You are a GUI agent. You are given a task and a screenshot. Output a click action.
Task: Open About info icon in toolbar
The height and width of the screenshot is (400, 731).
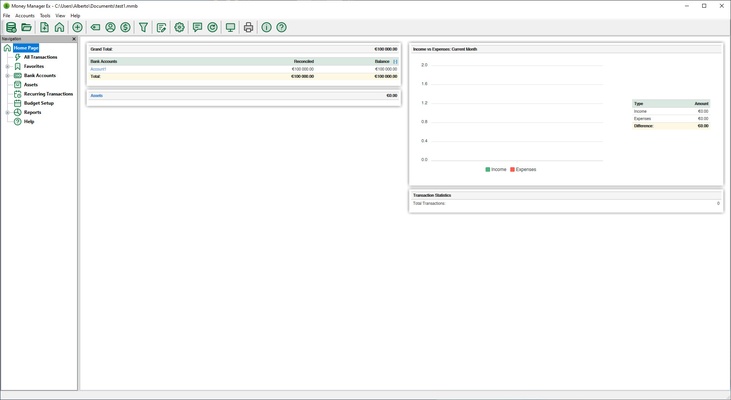(266, 28)
